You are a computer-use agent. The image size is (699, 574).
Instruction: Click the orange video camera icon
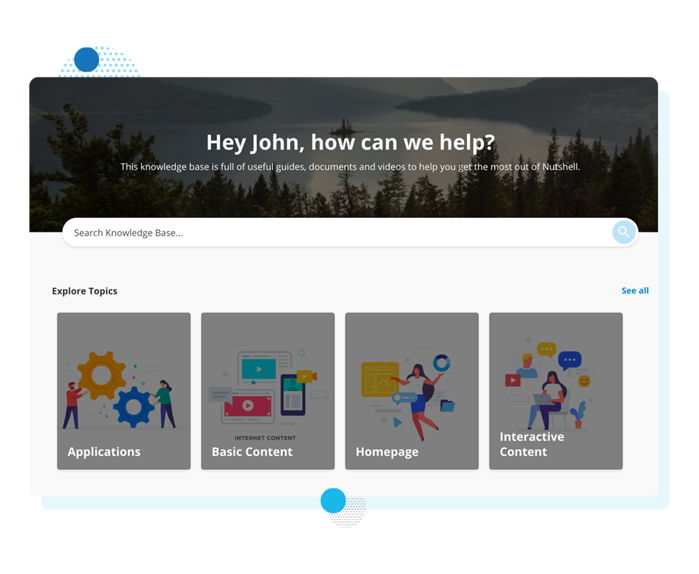pos(306,377)
